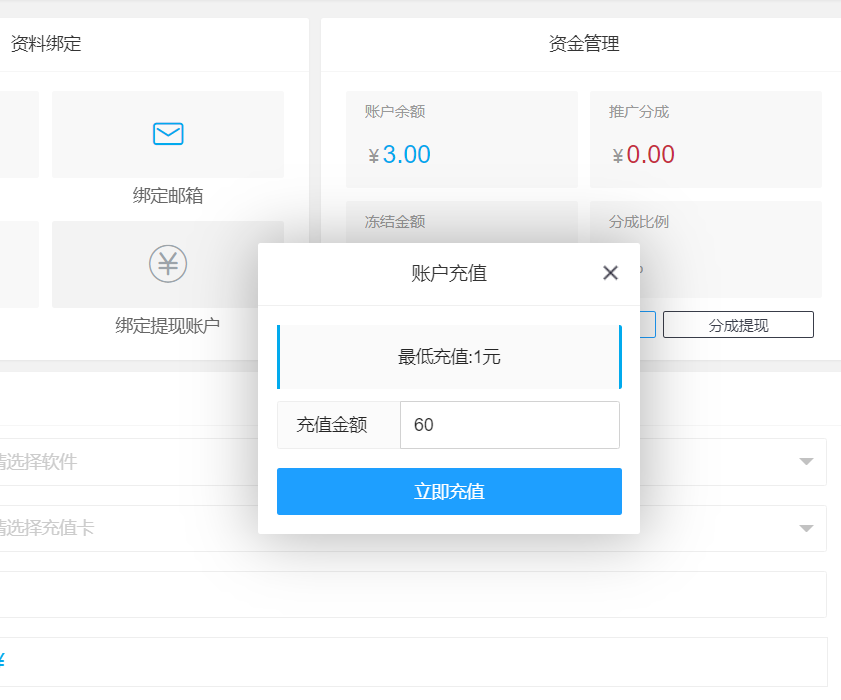841x700 pixels.
Task: Click the 绑定提现账户 text label
Action: pyautogui.click(x=168, y=325)
